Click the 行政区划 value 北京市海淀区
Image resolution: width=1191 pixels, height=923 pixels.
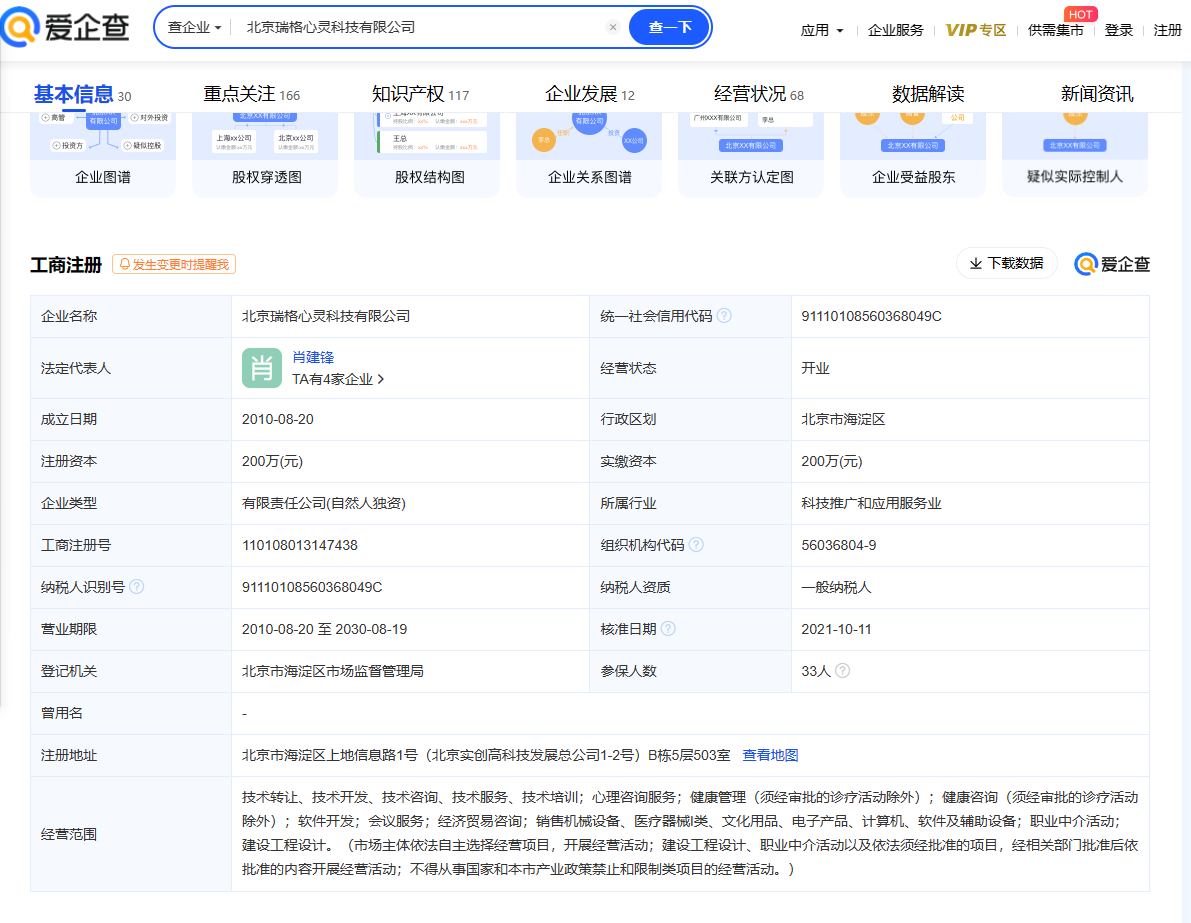[x=843, y=419]
